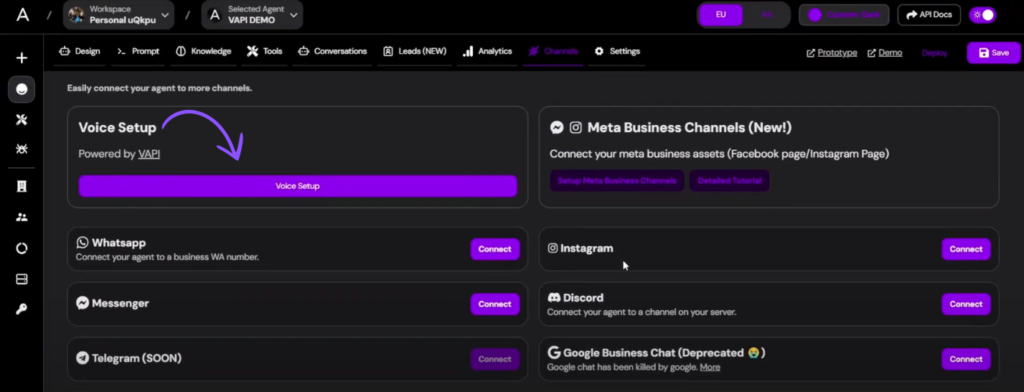Switch to the Prompt tab
This screenshot has height=392, width=1024.
coord(138,51)
